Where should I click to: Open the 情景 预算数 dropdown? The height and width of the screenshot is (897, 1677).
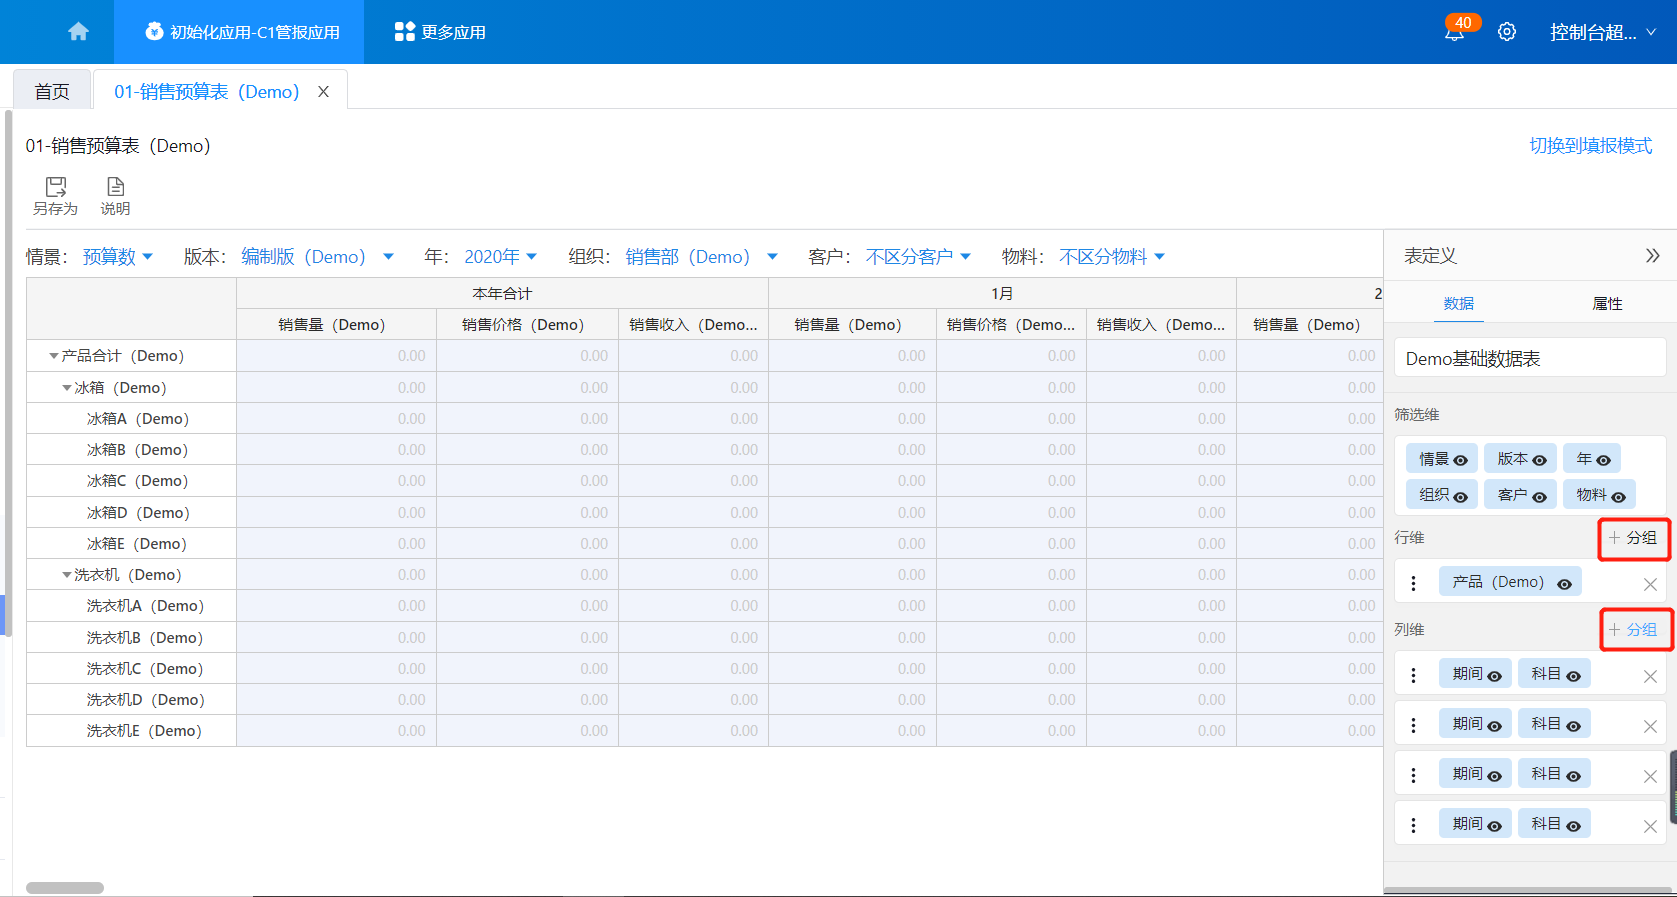point(117,257)
